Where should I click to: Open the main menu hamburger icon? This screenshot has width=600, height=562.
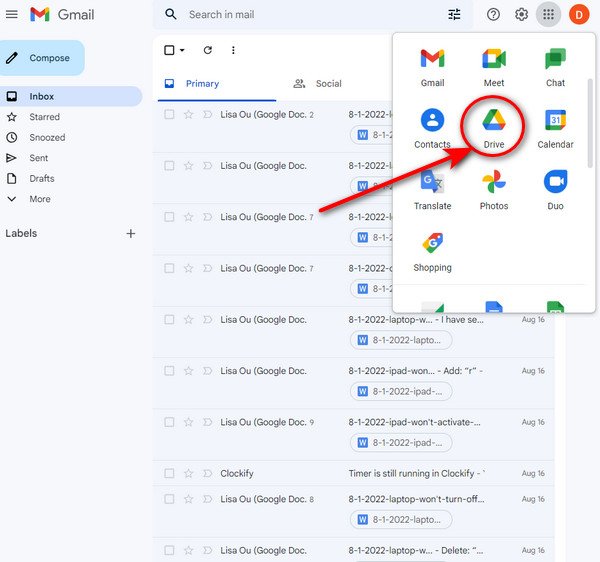point(11,15)
